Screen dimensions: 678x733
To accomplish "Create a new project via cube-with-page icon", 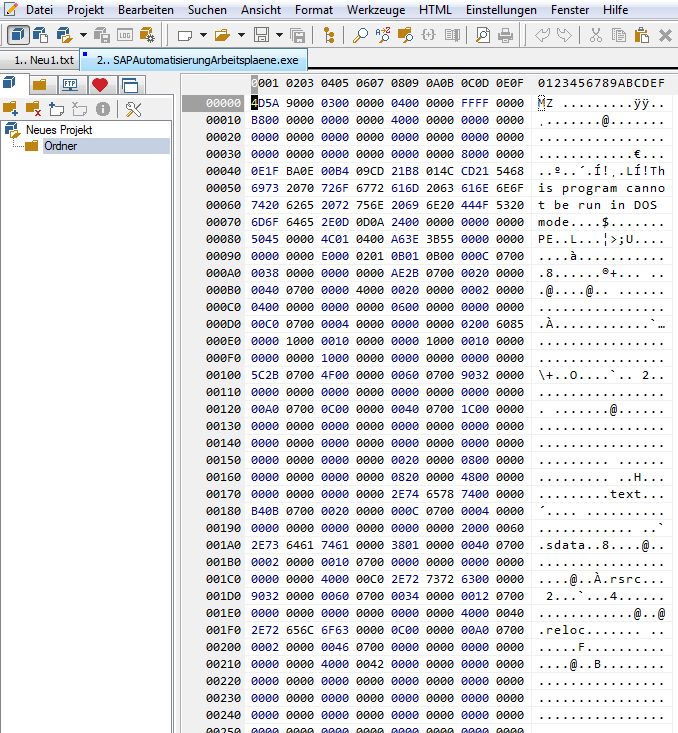I will pos(40,35).
